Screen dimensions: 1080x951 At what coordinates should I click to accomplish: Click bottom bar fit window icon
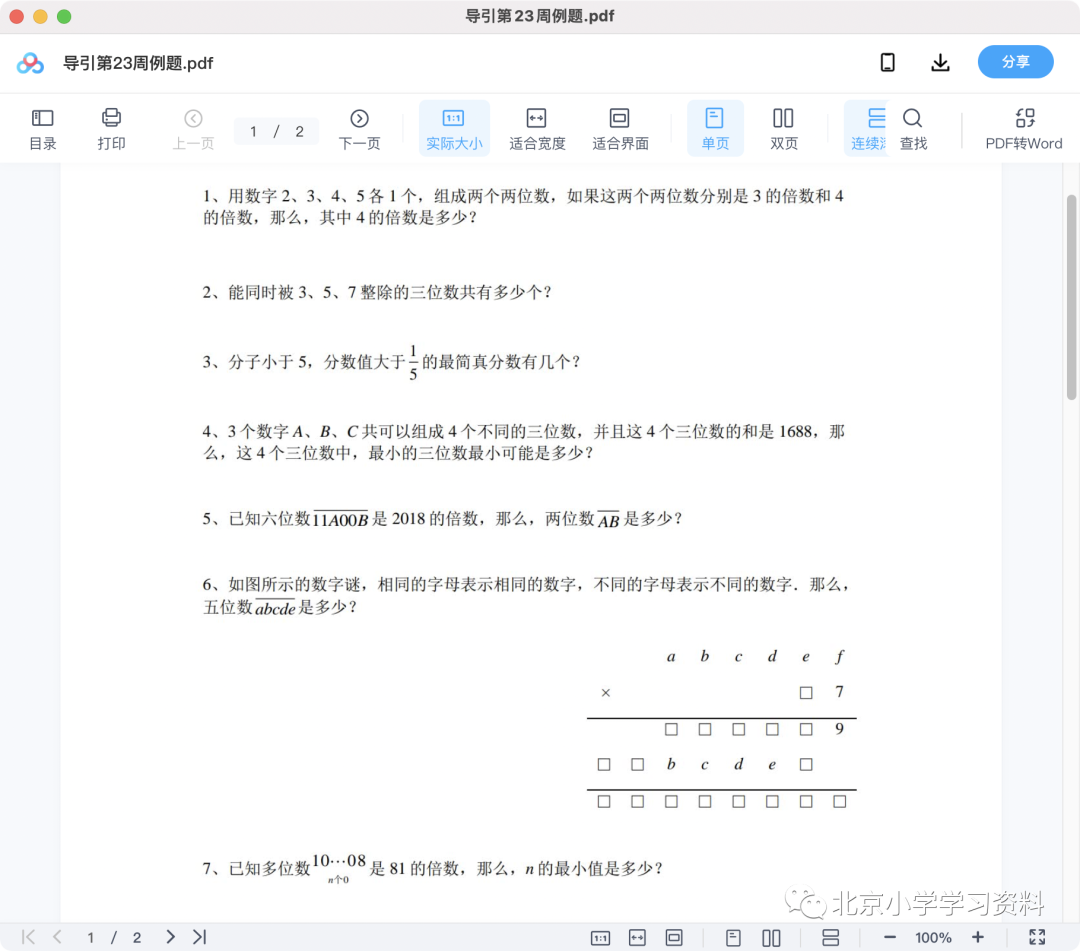tap(674, 937)
